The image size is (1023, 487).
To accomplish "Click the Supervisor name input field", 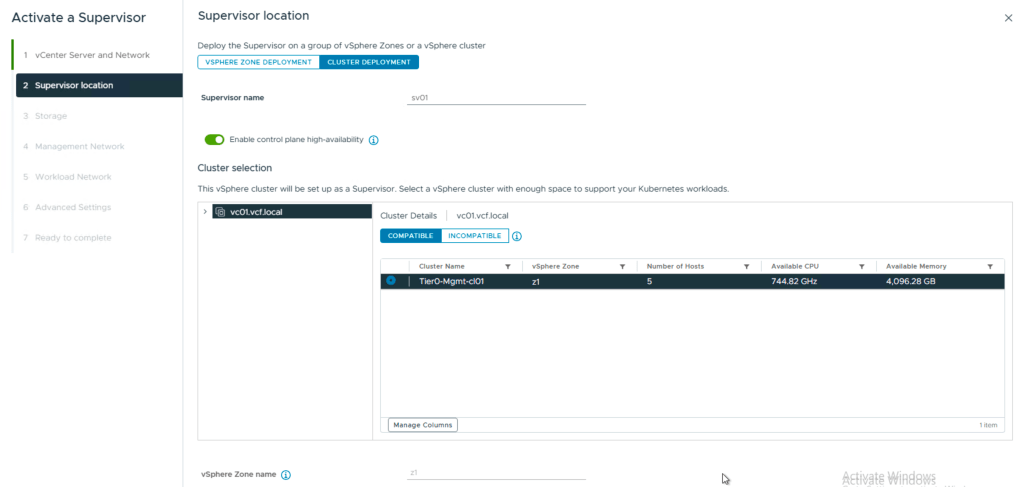I will [x=497, y=98].
